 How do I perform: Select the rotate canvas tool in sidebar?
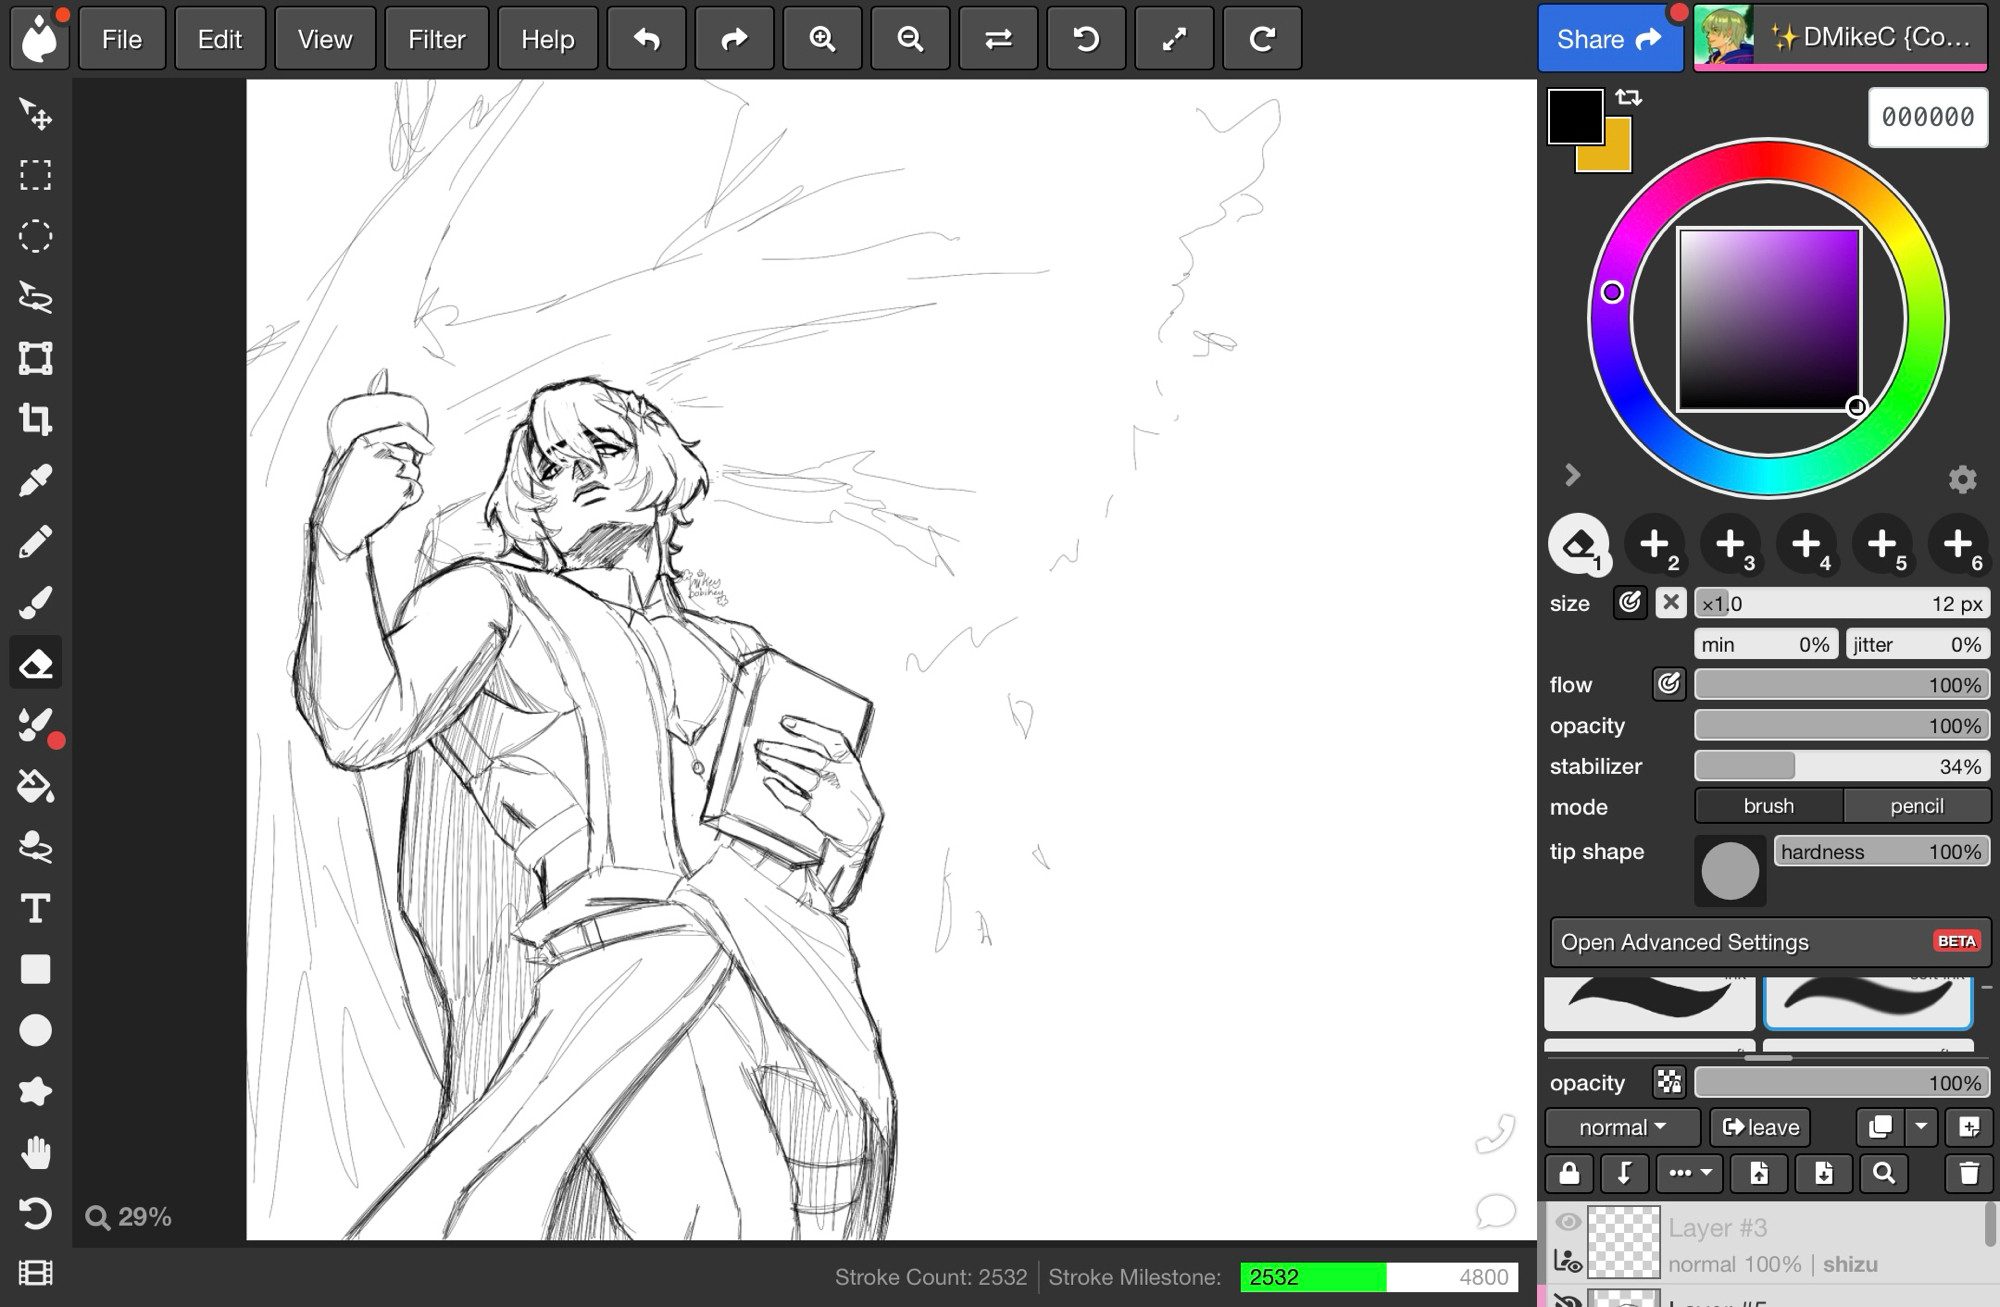36,1214
